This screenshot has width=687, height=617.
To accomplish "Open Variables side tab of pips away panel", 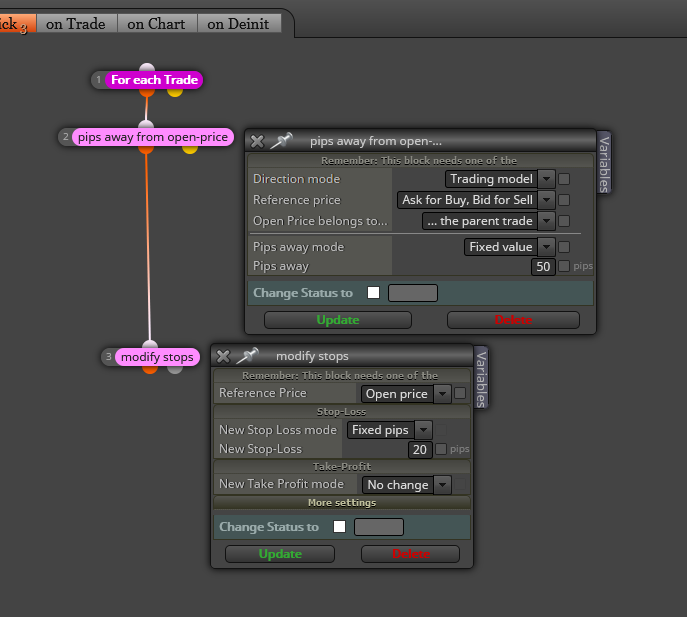I will coord(604,163).
